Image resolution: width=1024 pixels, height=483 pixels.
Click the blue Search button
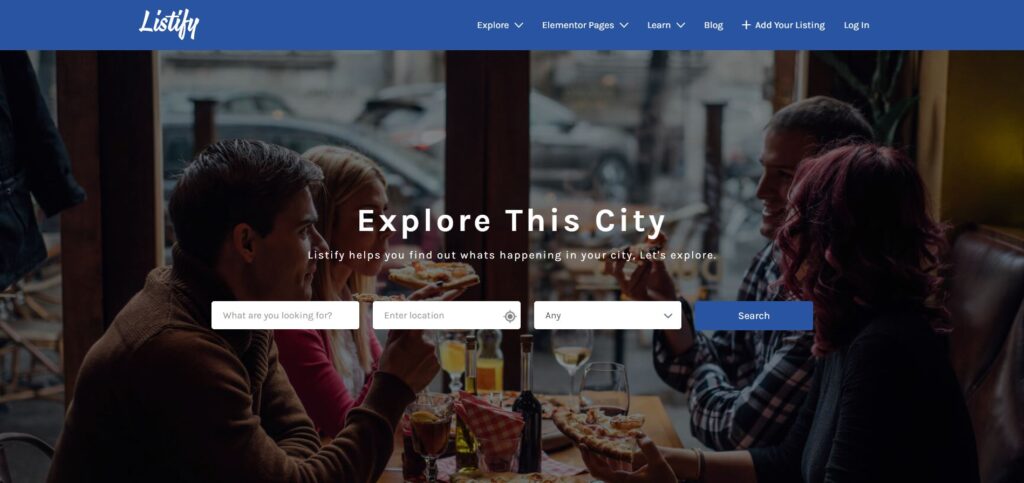pos(754,315)
